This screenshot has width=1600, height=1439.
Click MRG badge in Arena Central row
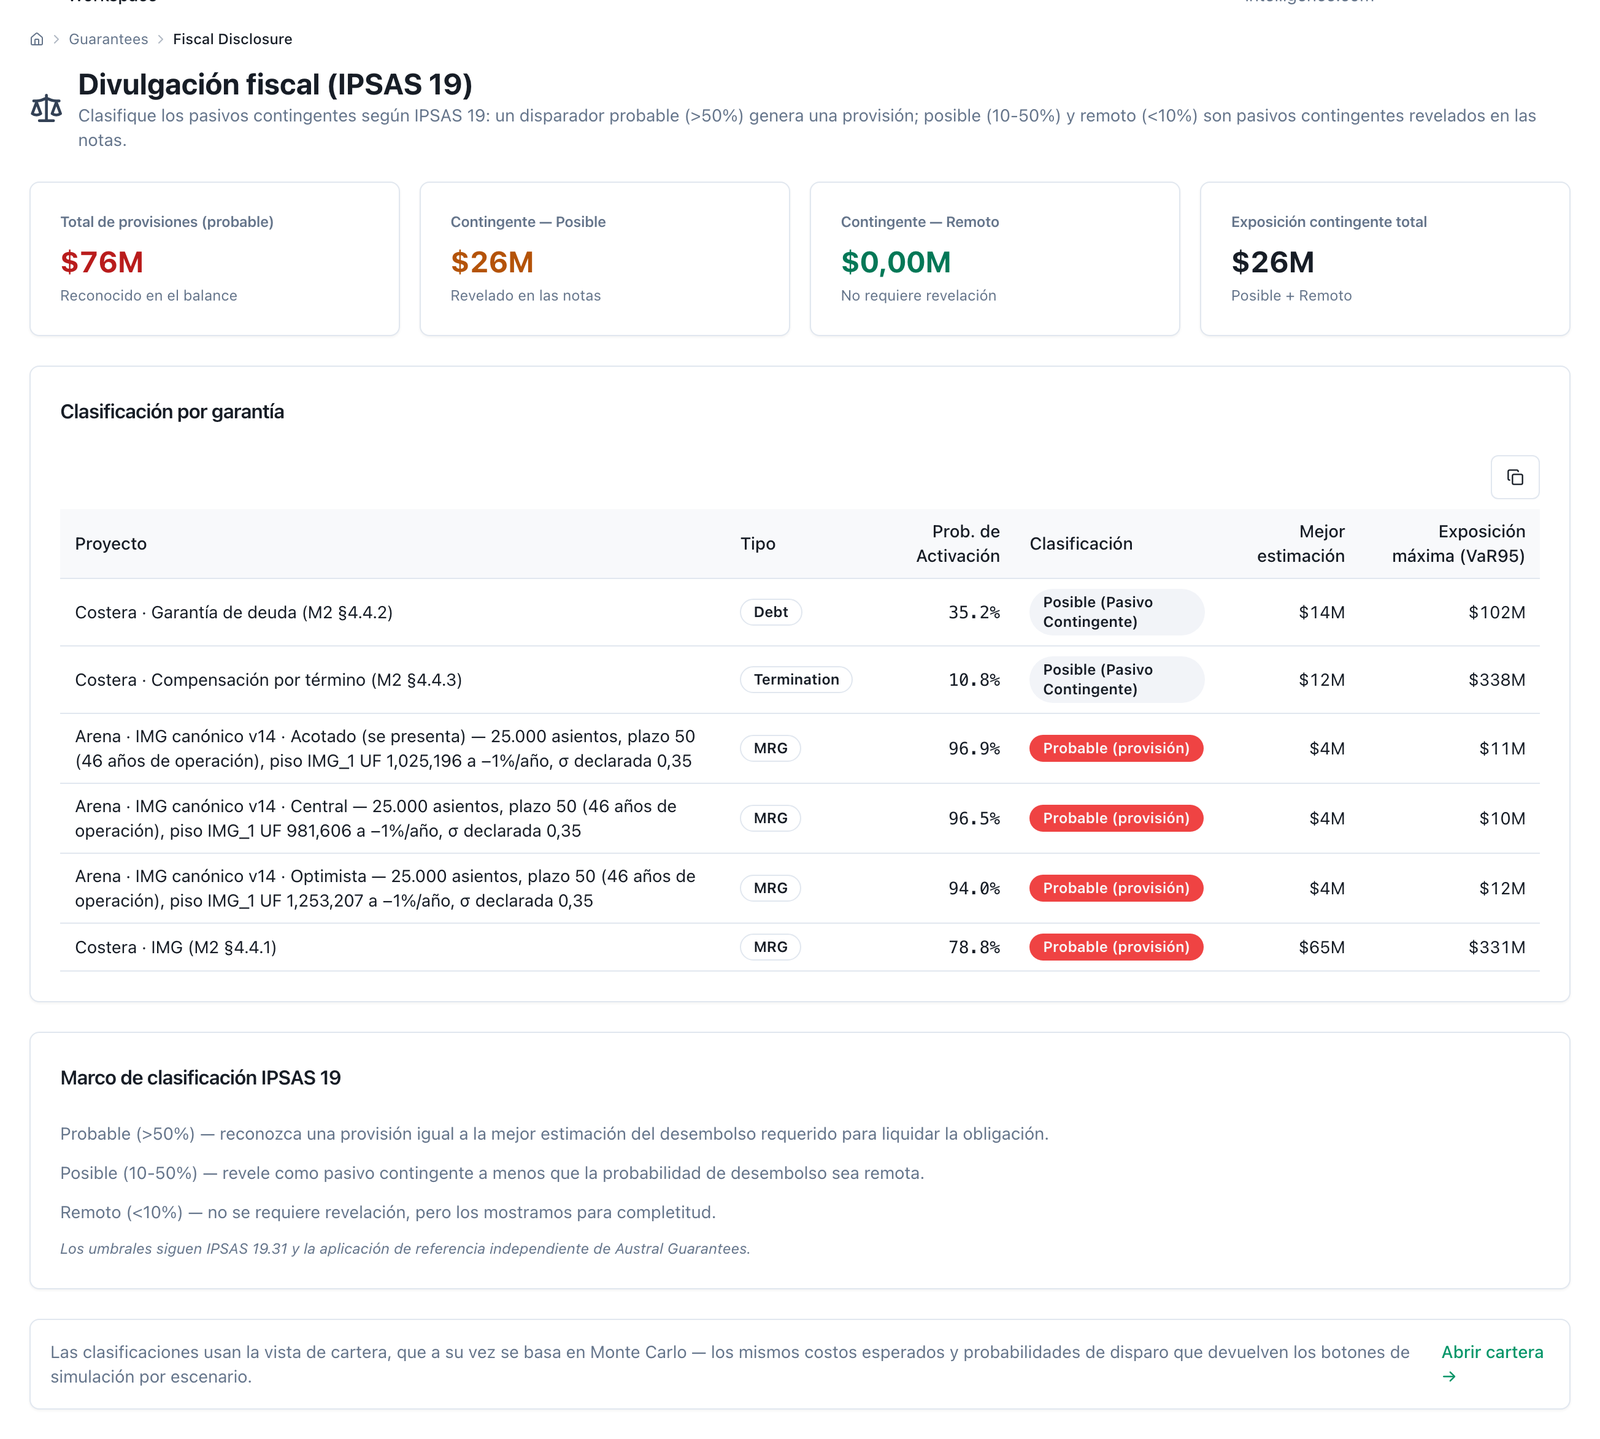[x=771, y=818]
